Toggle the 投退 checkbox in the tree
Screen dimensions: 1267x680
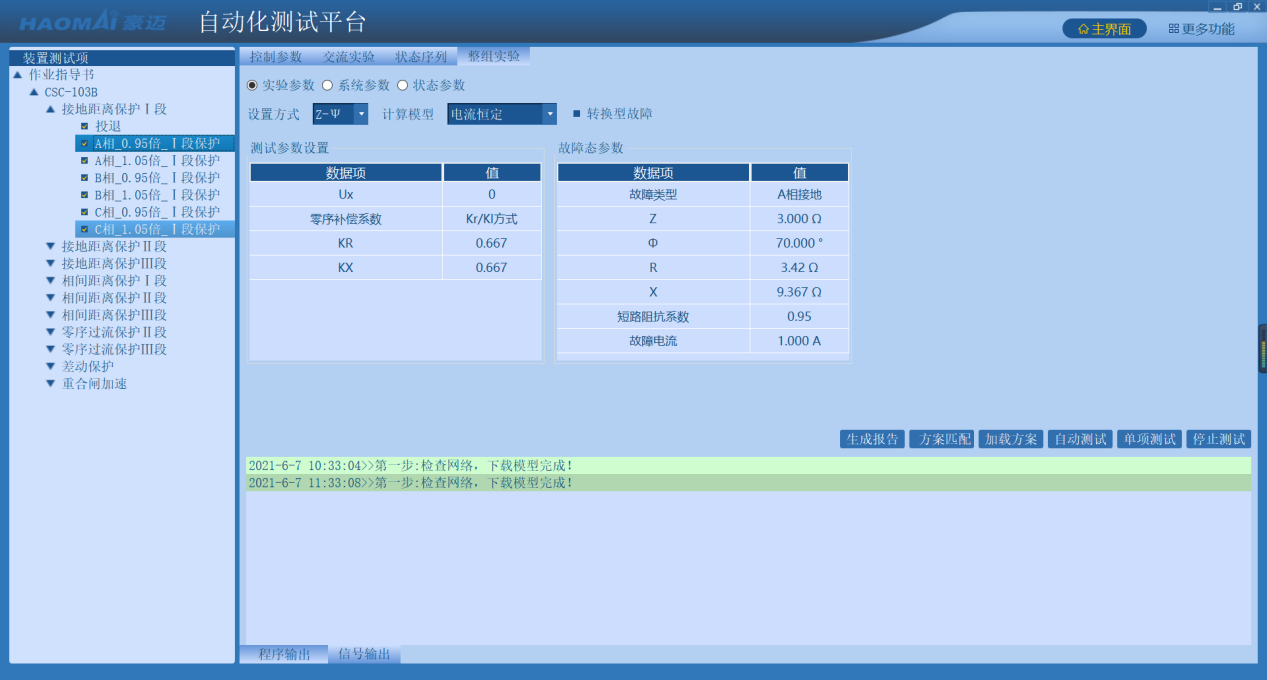click(84, 127)
